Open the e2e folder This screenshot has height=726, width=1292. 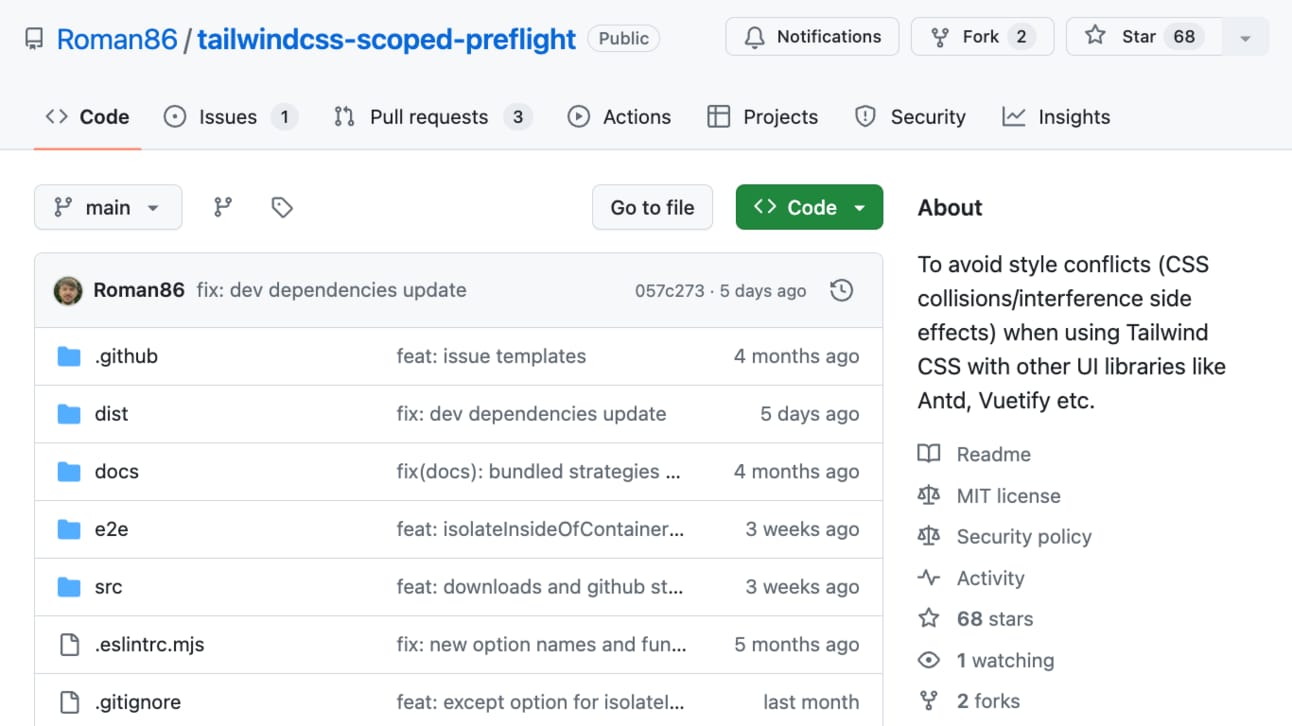point(111,529)
